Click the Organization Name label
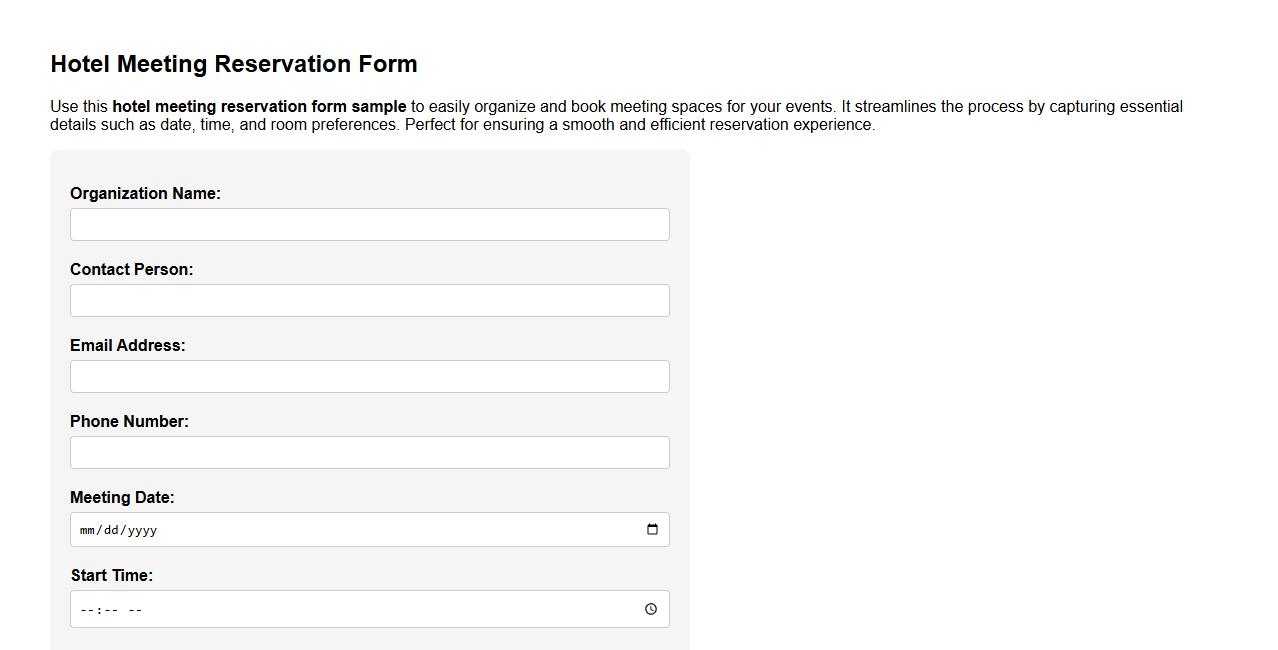The width and height of the screenshot is (1278, 650). click(145, 193)
